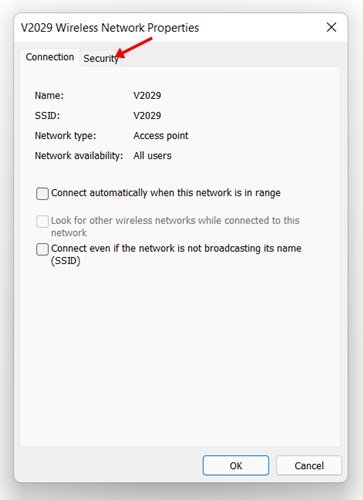Switch to the Security tab
Screen dimensions: 363x500
click(101, 58)
